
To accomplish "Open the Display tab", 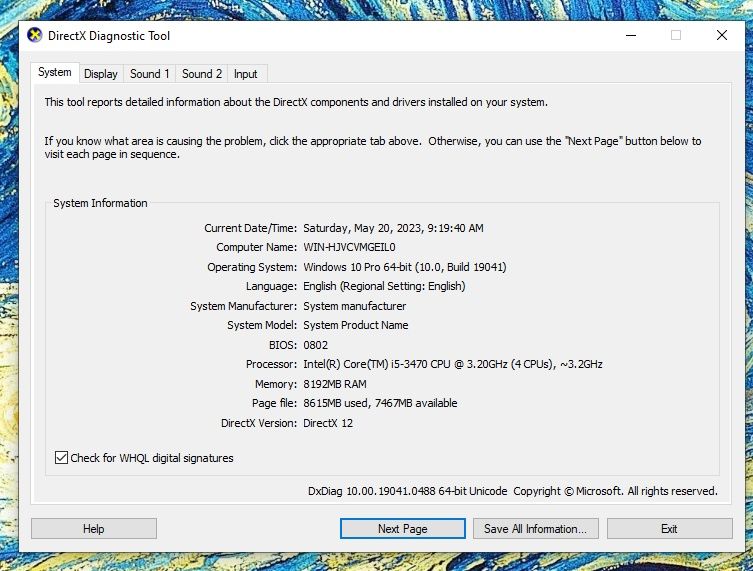I will click(x=101, y=74).
